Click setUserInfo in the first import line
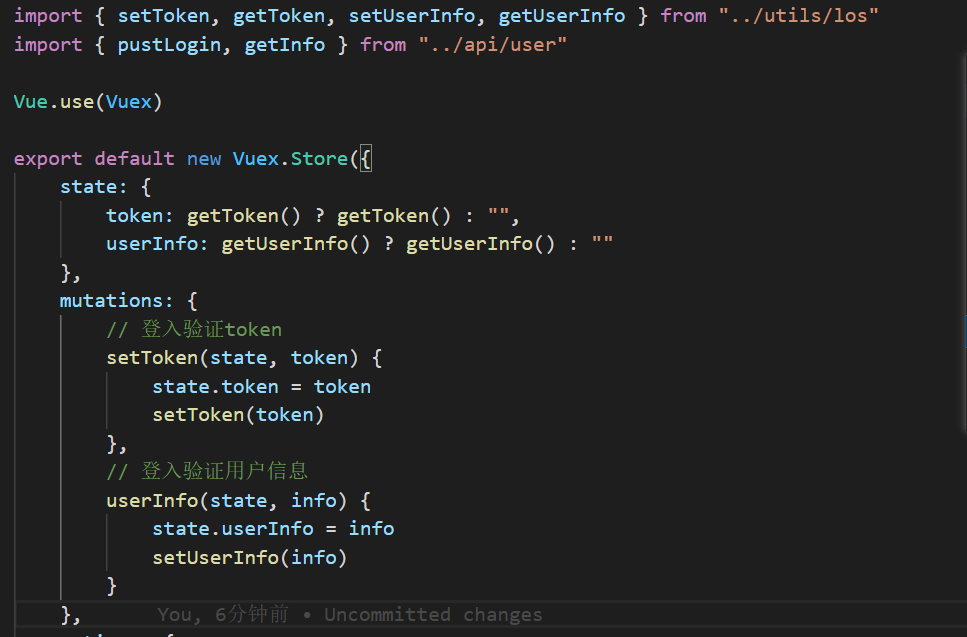The image size is (967, 637). [x=411, y=15]
